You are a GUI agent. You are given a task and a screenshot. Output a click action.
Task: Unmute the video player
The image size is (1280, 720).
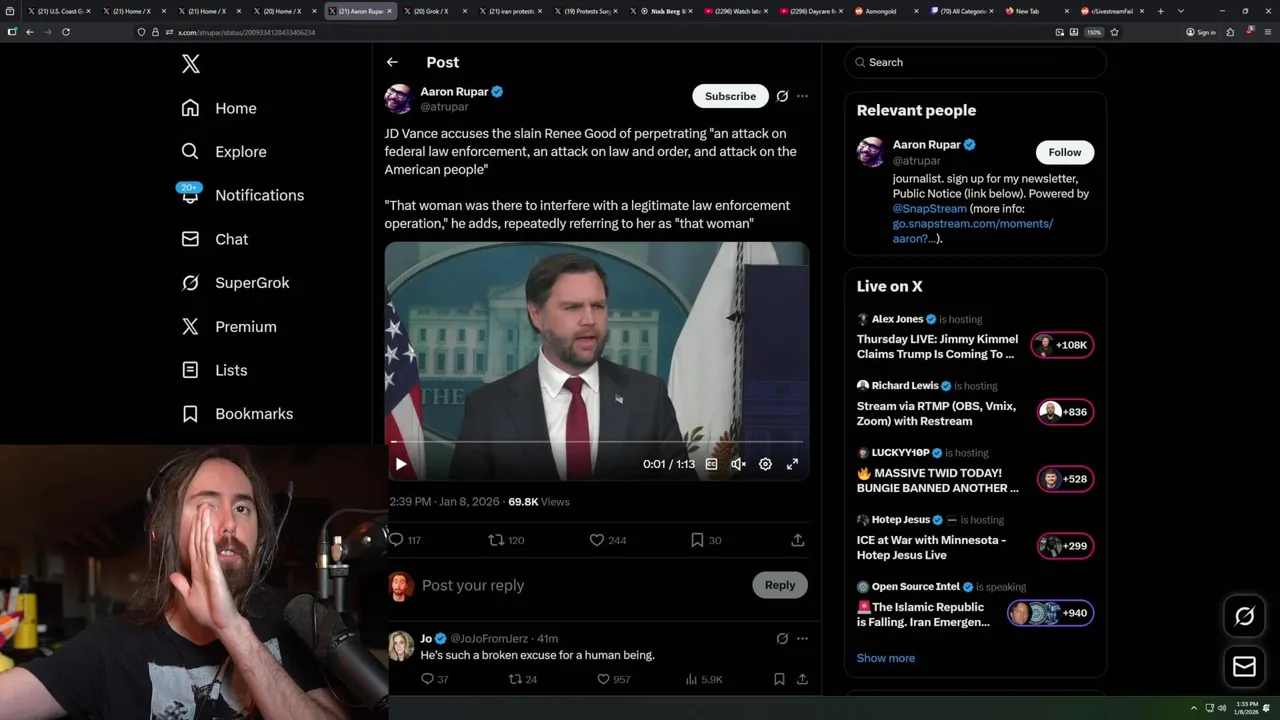(x=738, y=464)
